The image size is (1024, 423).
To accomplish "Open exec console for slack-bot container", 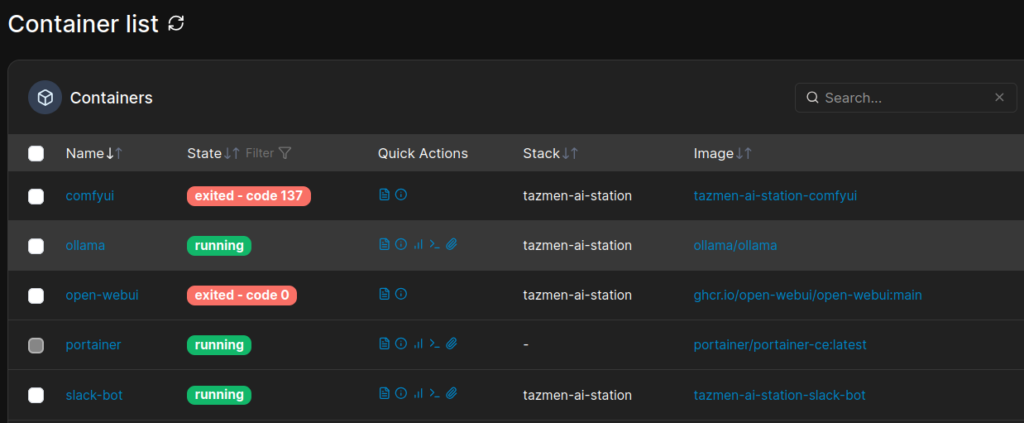I will (x=434, y=394).
